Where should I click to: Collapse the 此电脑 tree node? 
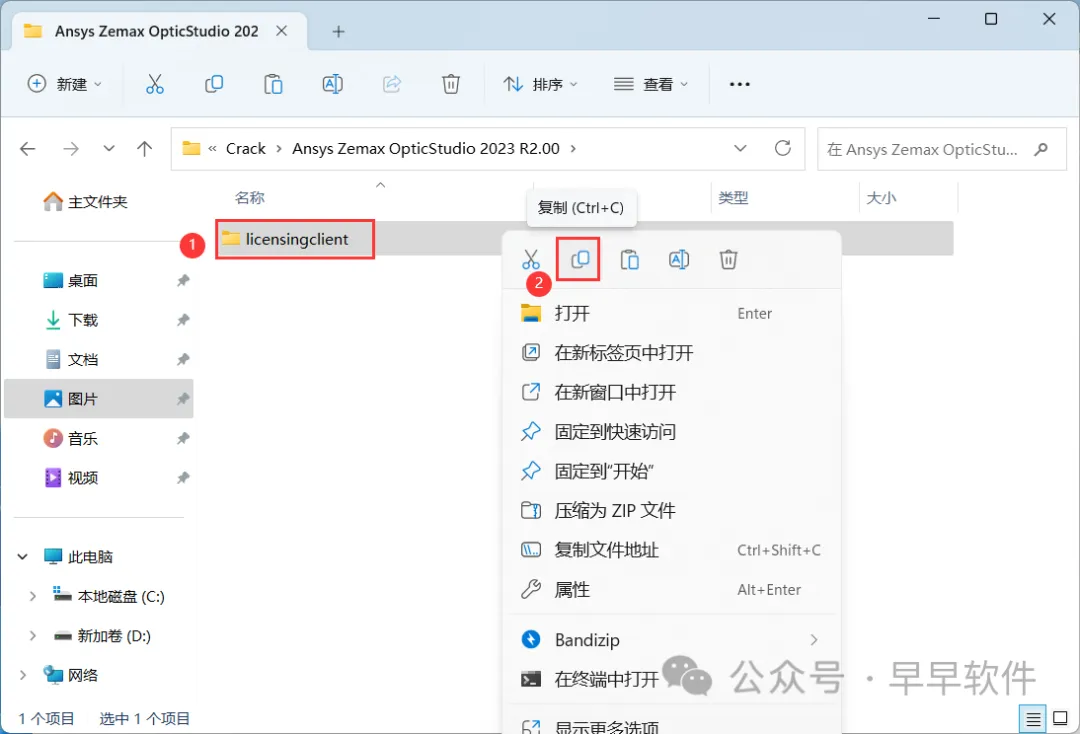coord(23,556)
